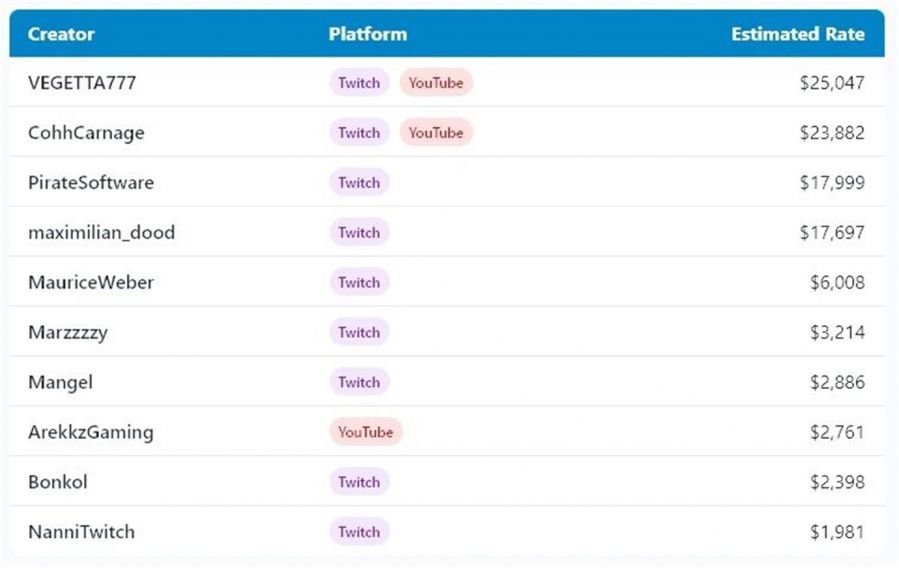Click the $1,981 rate for NanniTwitch
899x568 pixels.
837,532
